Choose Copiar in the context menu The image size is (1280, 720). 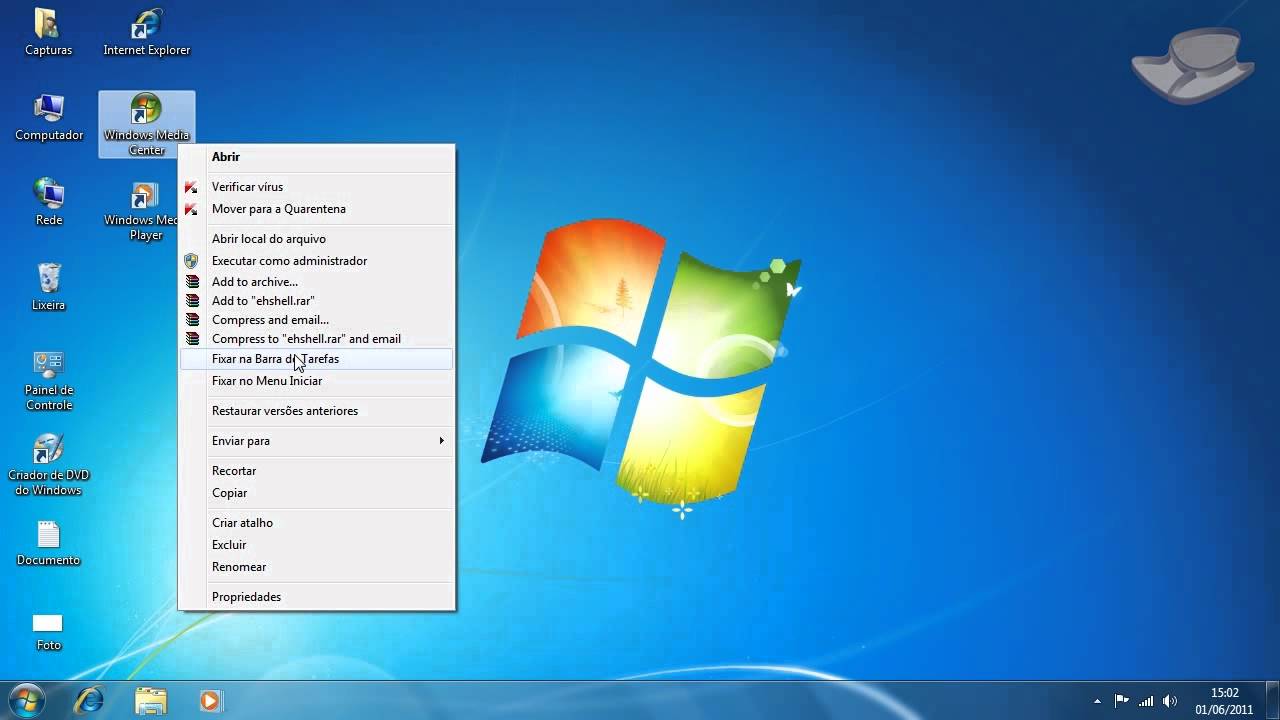tap(316, 493)
